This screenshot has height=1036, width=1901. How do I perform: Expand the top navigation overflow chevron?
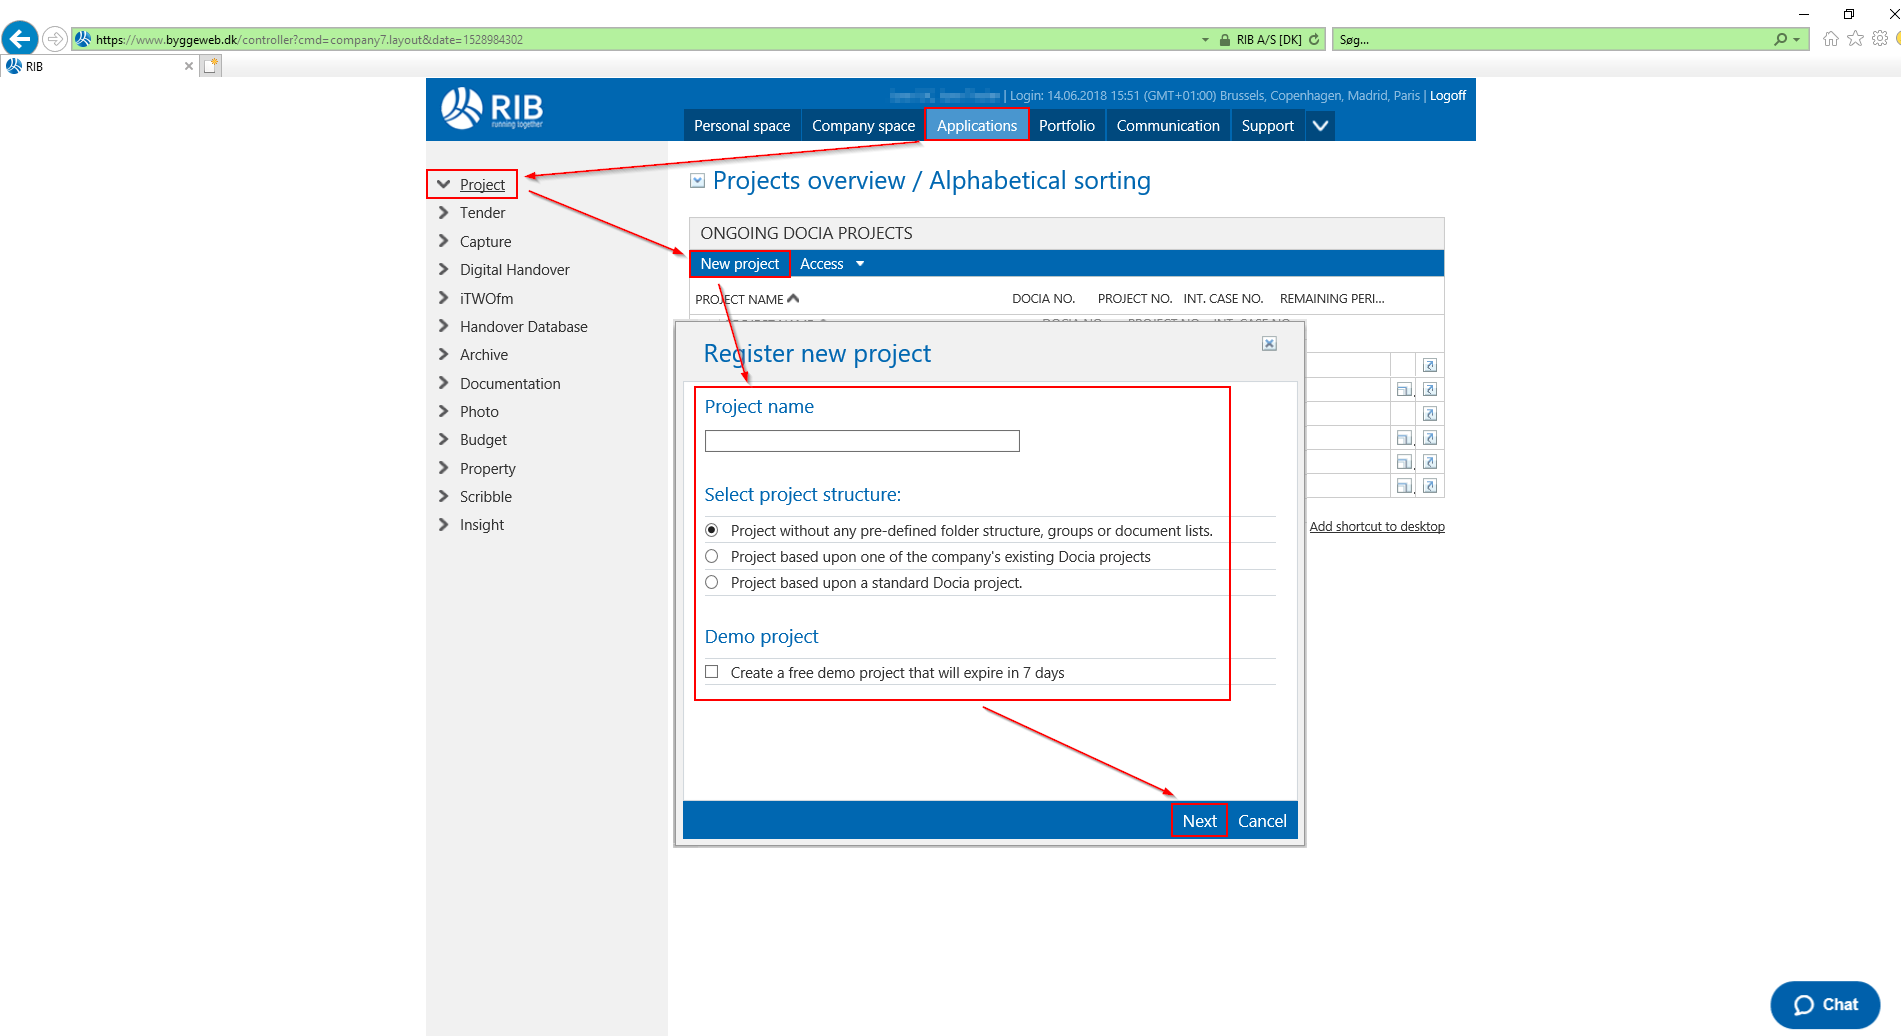pos(1320,126)
